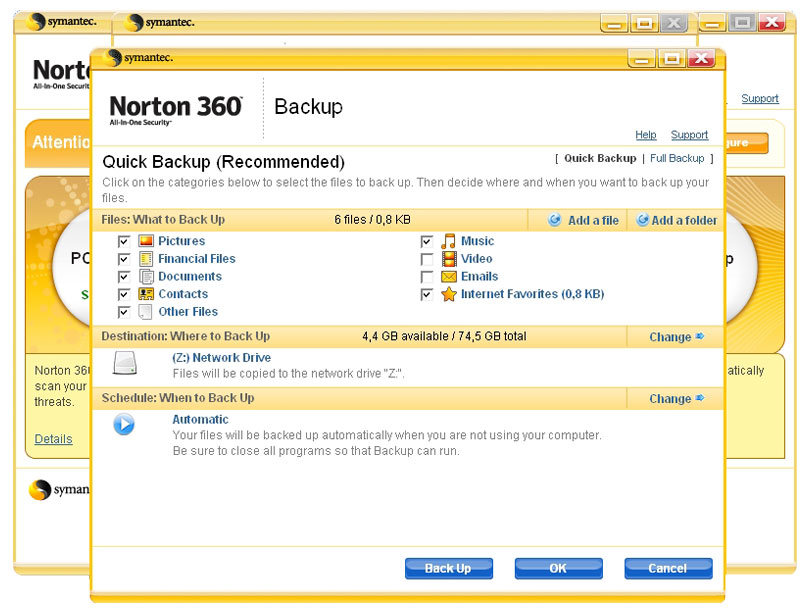Screen dimensions: 810x616
Task: Change the backup schedule
Action: pos(670,398)
